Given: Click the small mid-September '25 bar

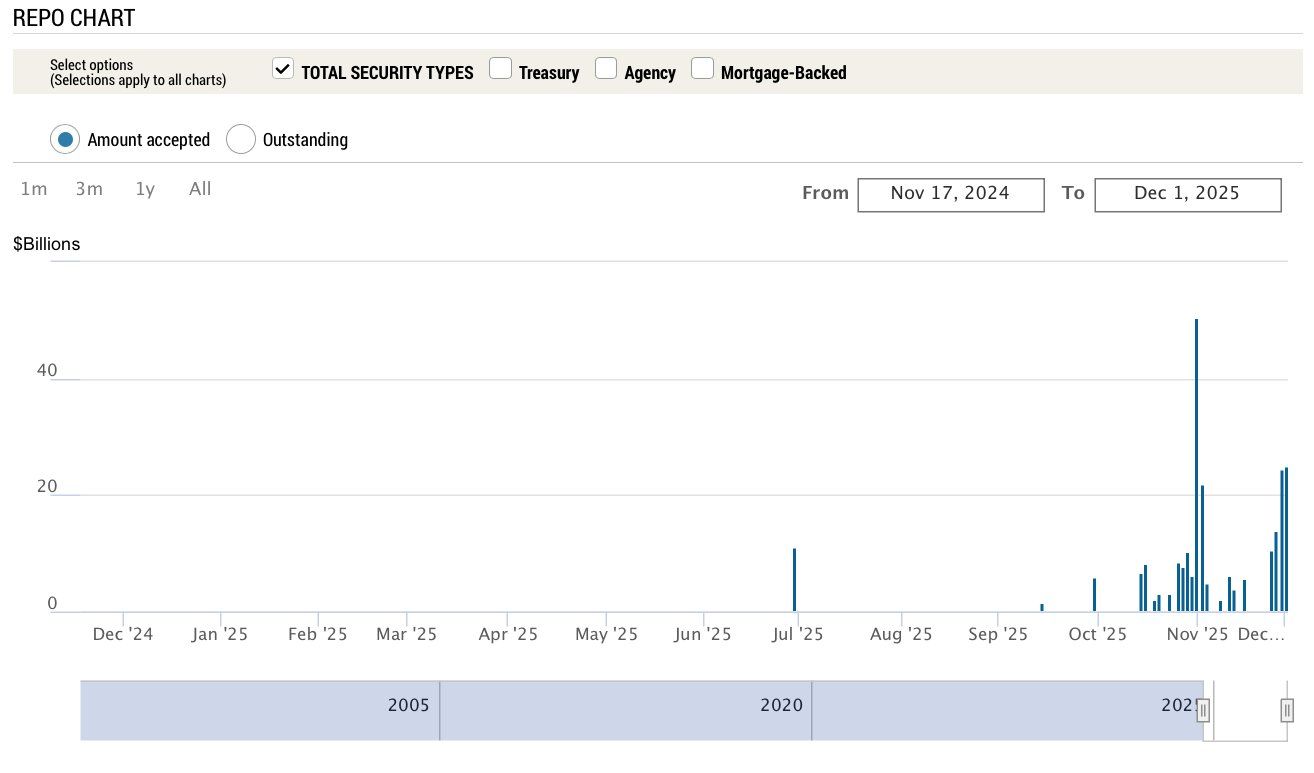Looking at the screenshot, I should click(1042, 607).
